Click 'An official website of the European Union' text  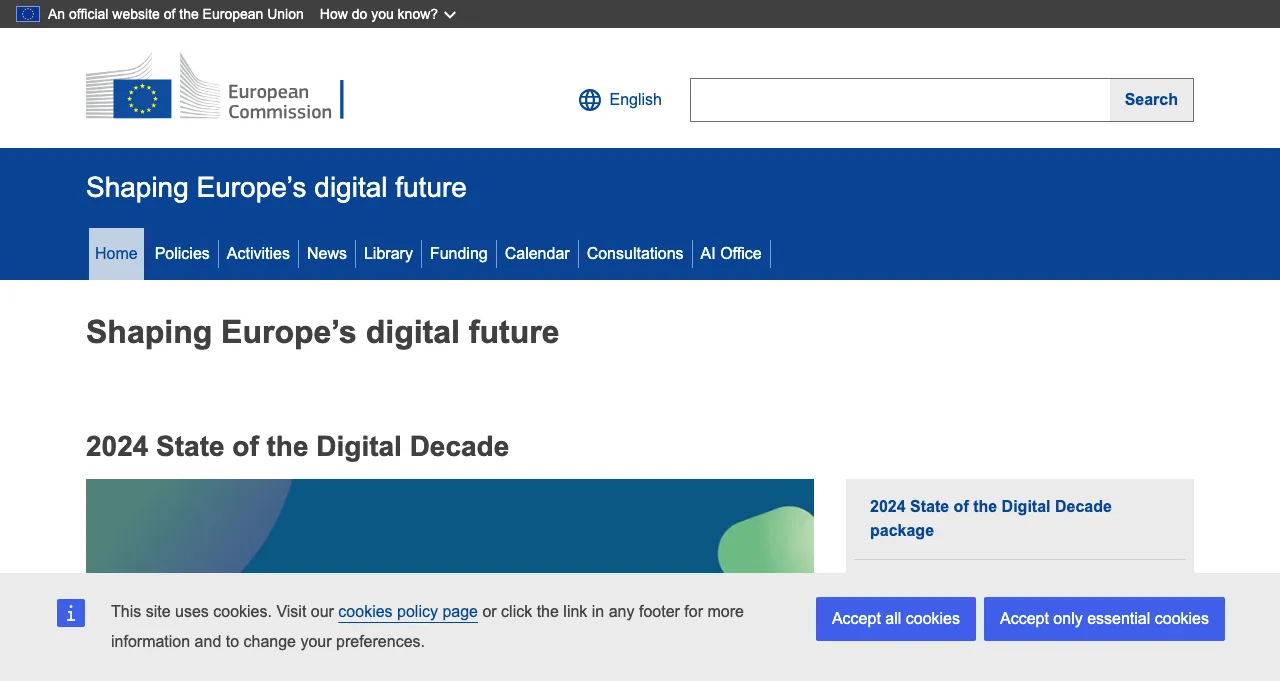click(176, 14)
